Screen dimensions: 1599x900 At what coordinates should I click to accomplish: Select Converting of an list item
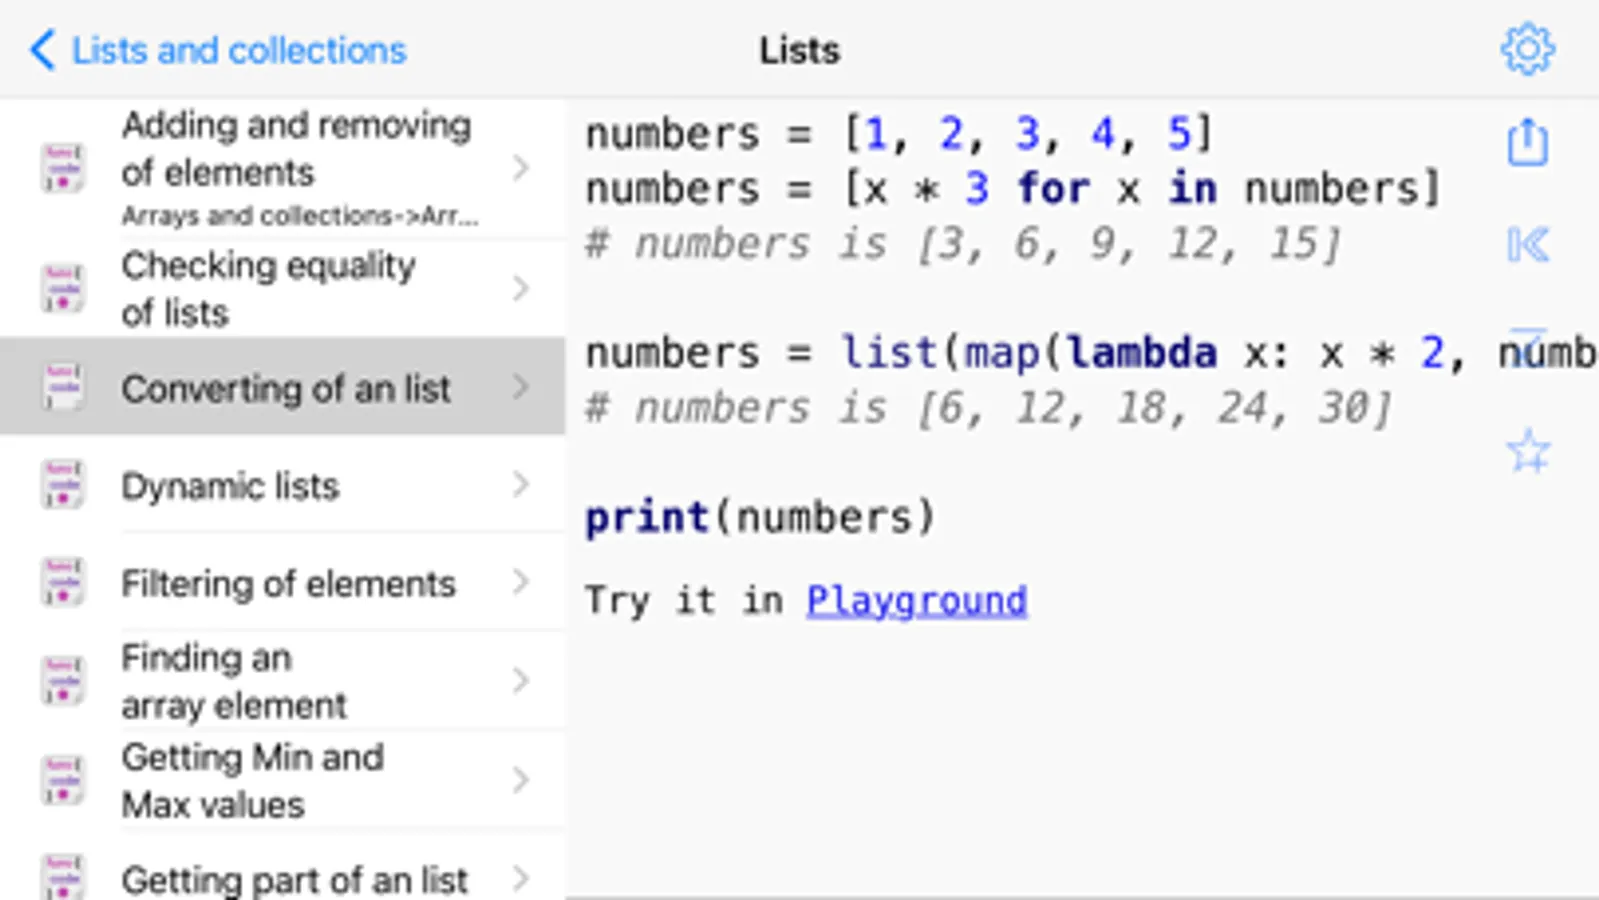point(286,388)
